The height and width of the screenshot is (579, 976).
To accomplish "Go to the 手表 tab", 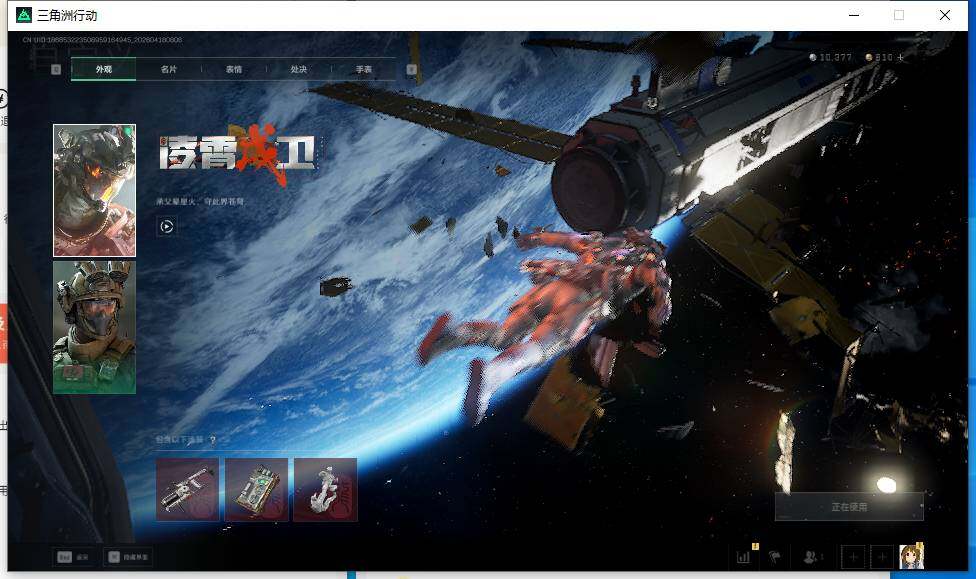I will click(364, 69).
